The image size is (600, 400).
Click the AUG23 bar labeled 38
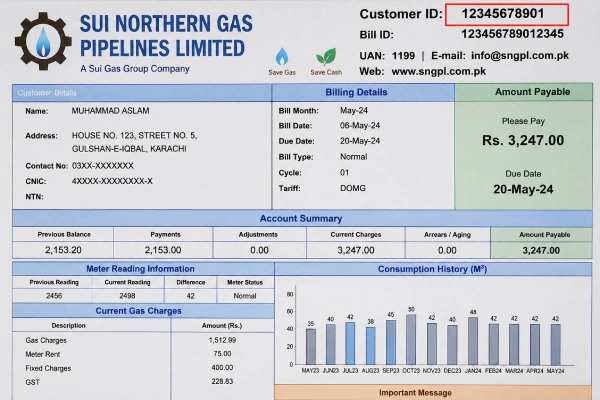(x=370, y=346)
